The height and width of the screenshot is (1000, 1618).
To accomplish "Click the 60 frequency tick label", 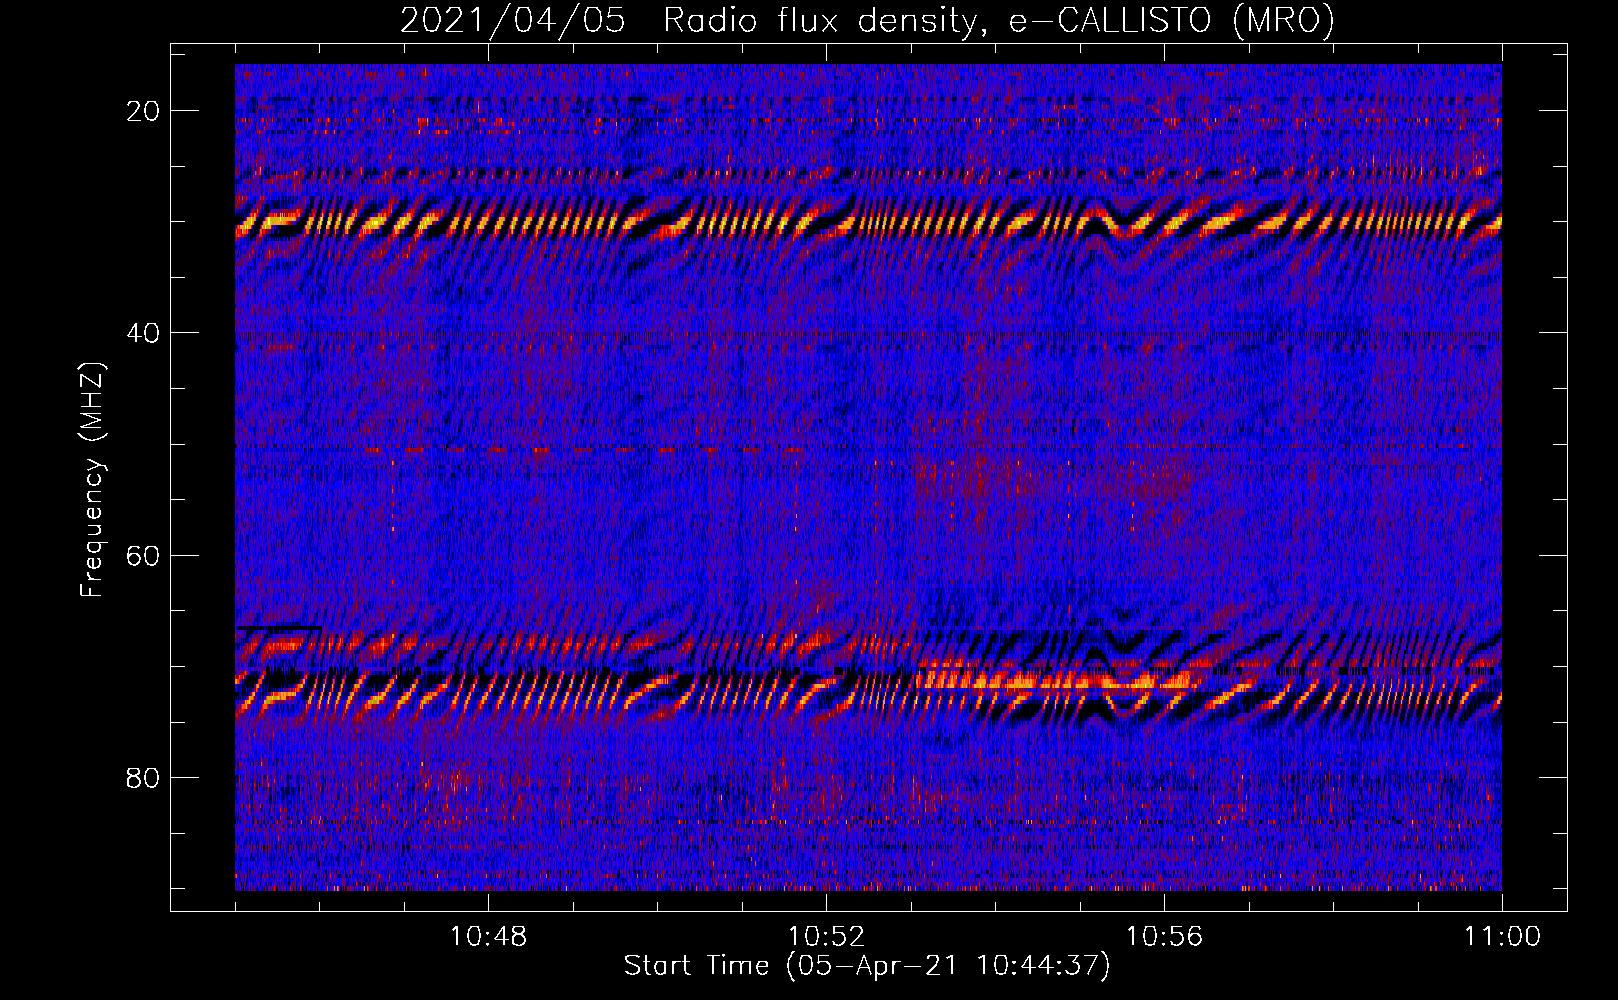I will 143,555.
